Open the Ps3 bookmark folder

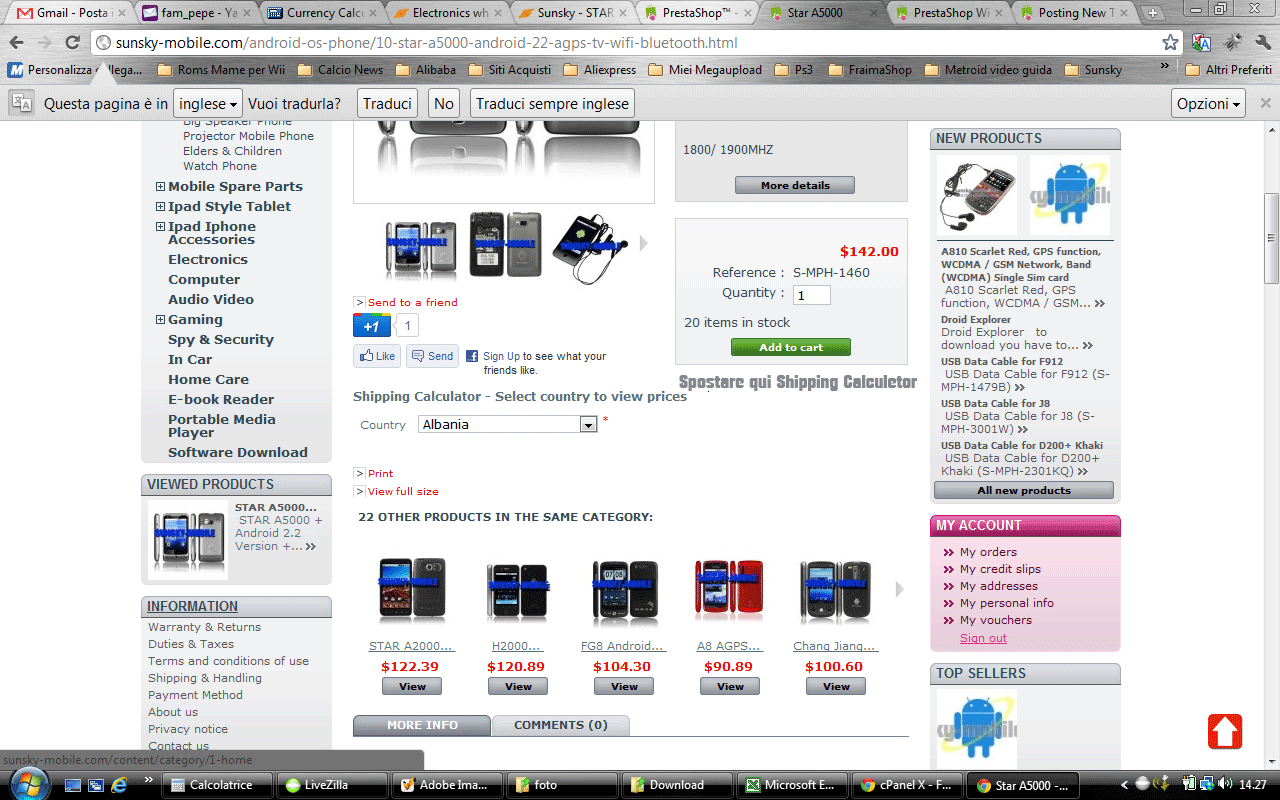pos(793,70)
